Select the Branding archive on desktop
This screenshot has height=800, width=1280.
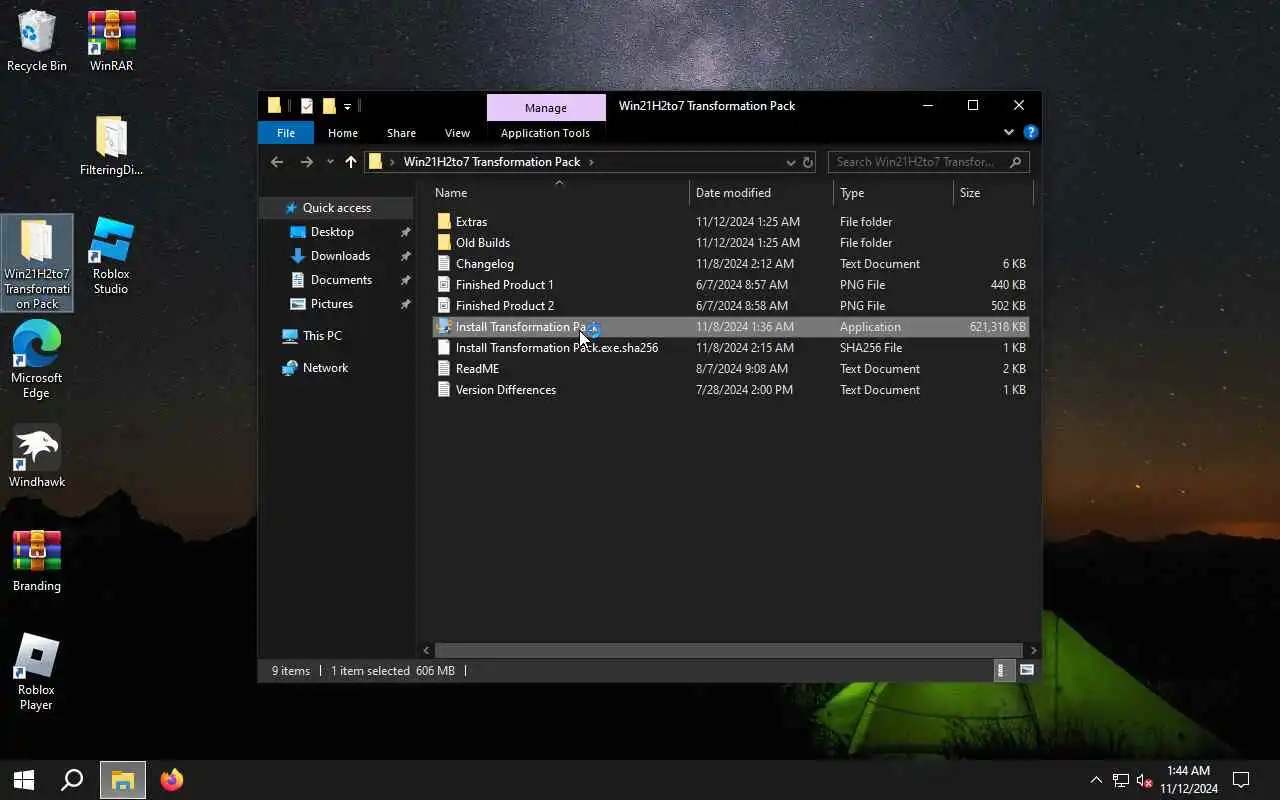(x=37, y=560)
